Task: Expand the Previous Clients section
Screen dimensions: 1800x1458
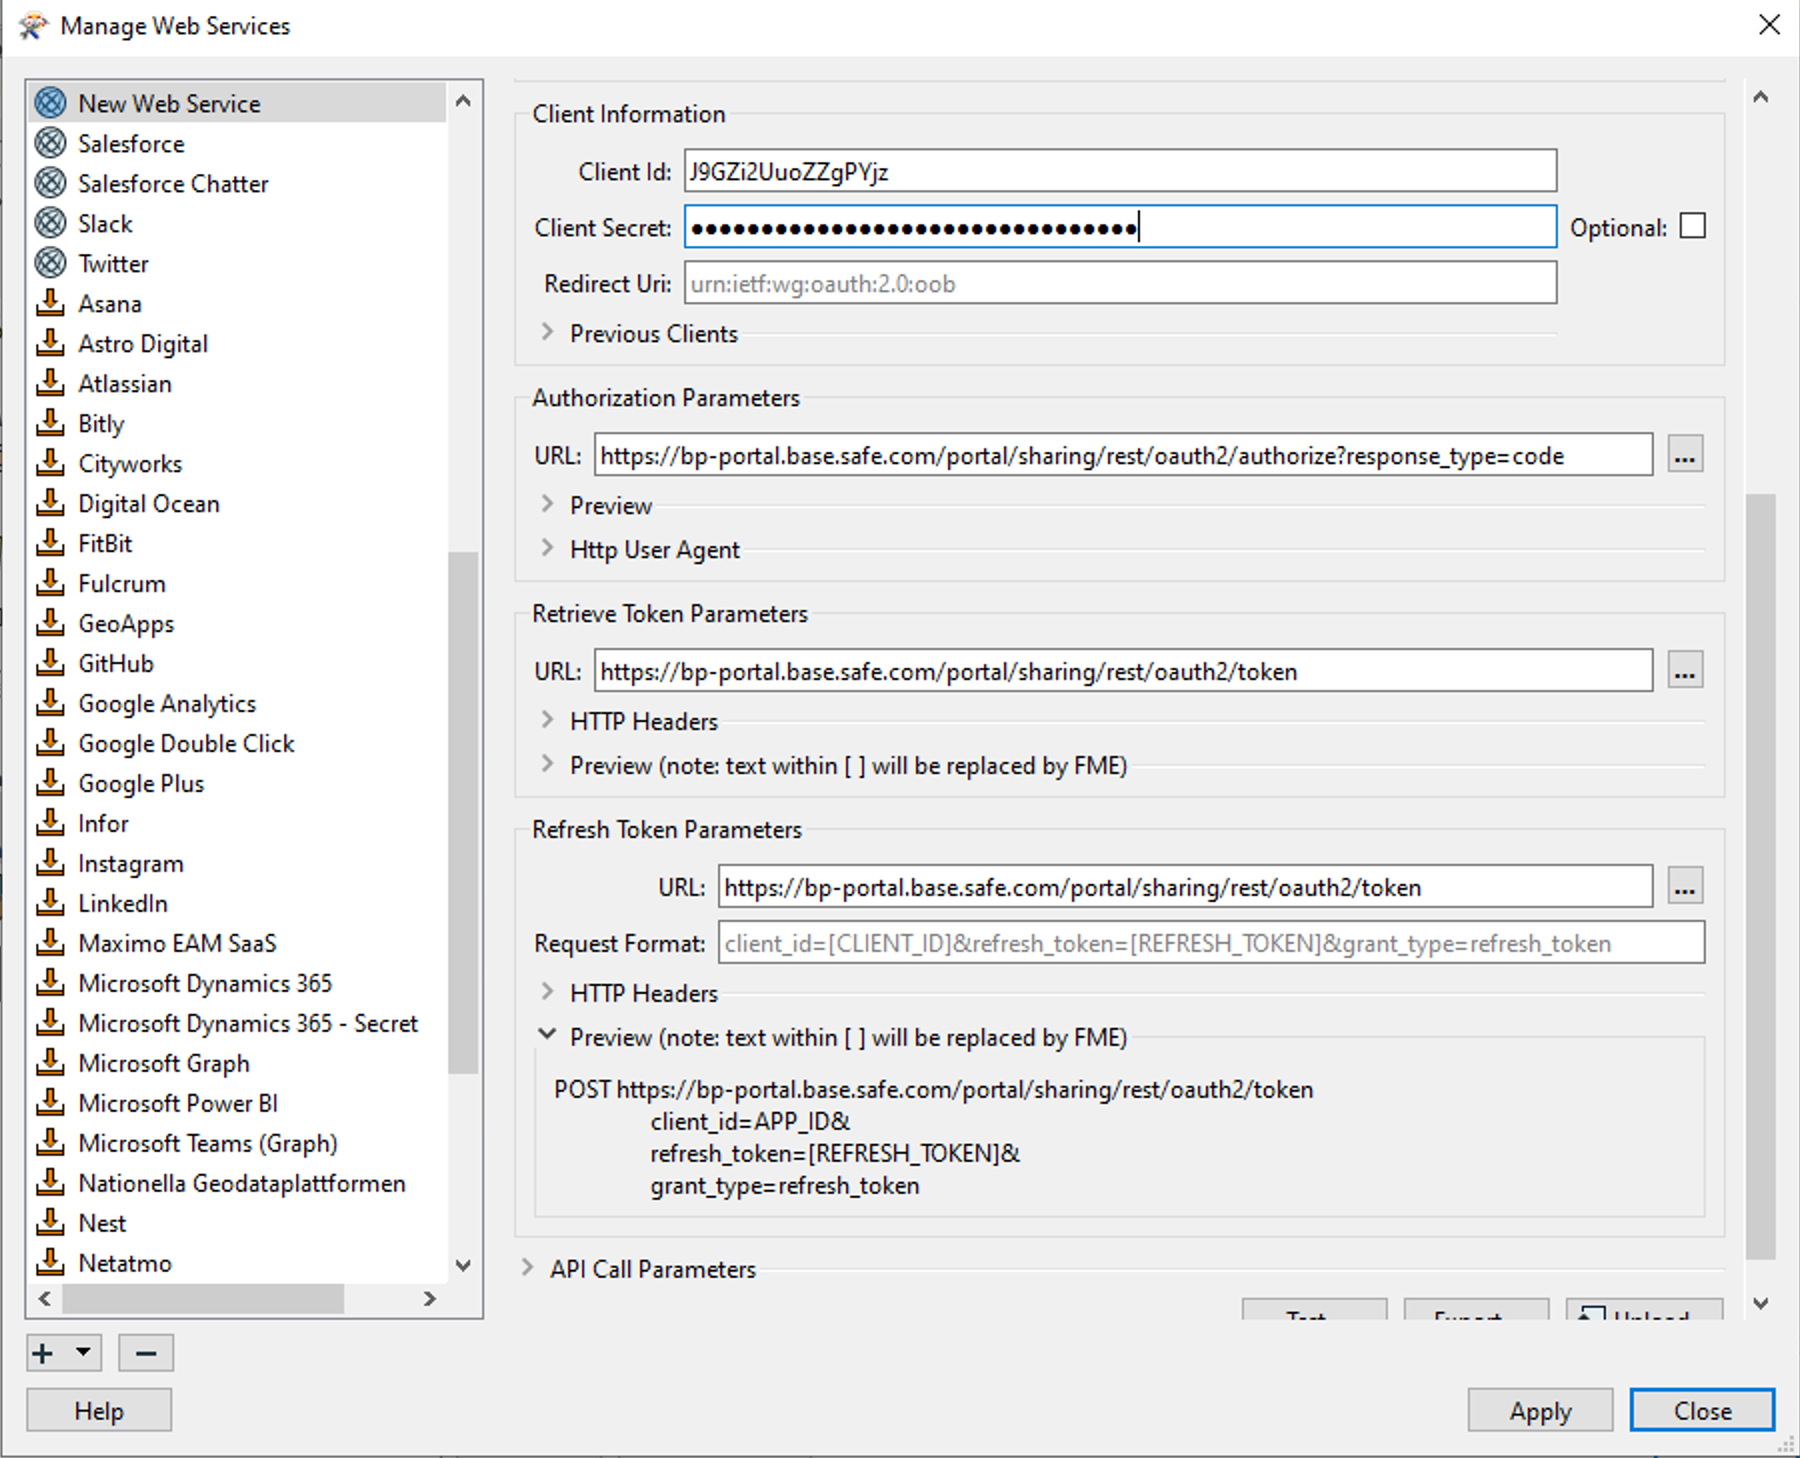Action: 548,332
